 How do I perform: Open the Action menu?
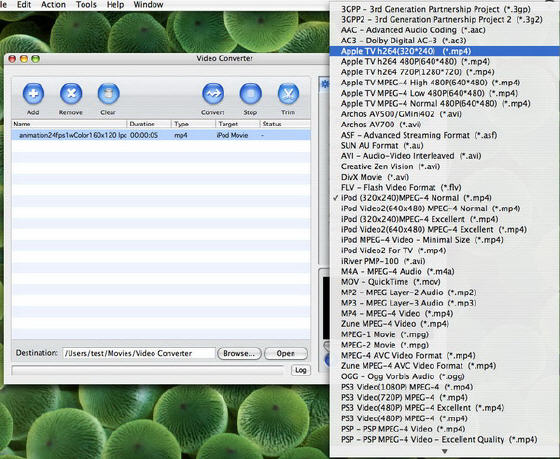pos(53,5)
